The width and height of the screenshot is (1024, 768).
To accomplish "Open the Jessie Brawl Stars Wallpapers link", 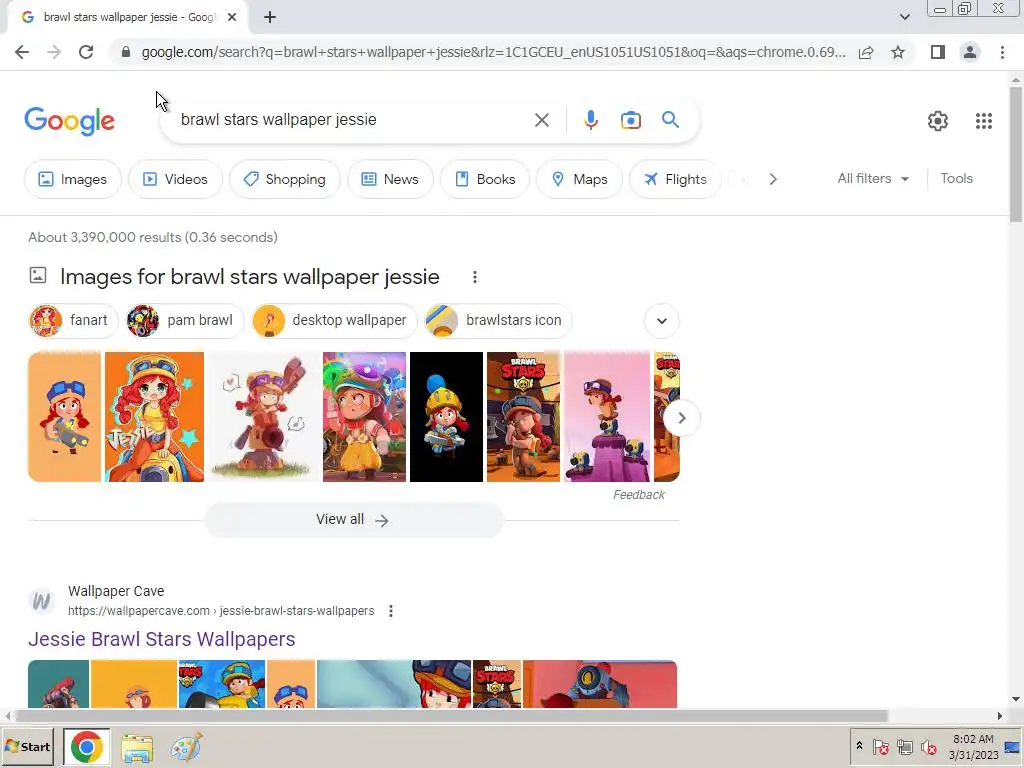I will 161,639.
